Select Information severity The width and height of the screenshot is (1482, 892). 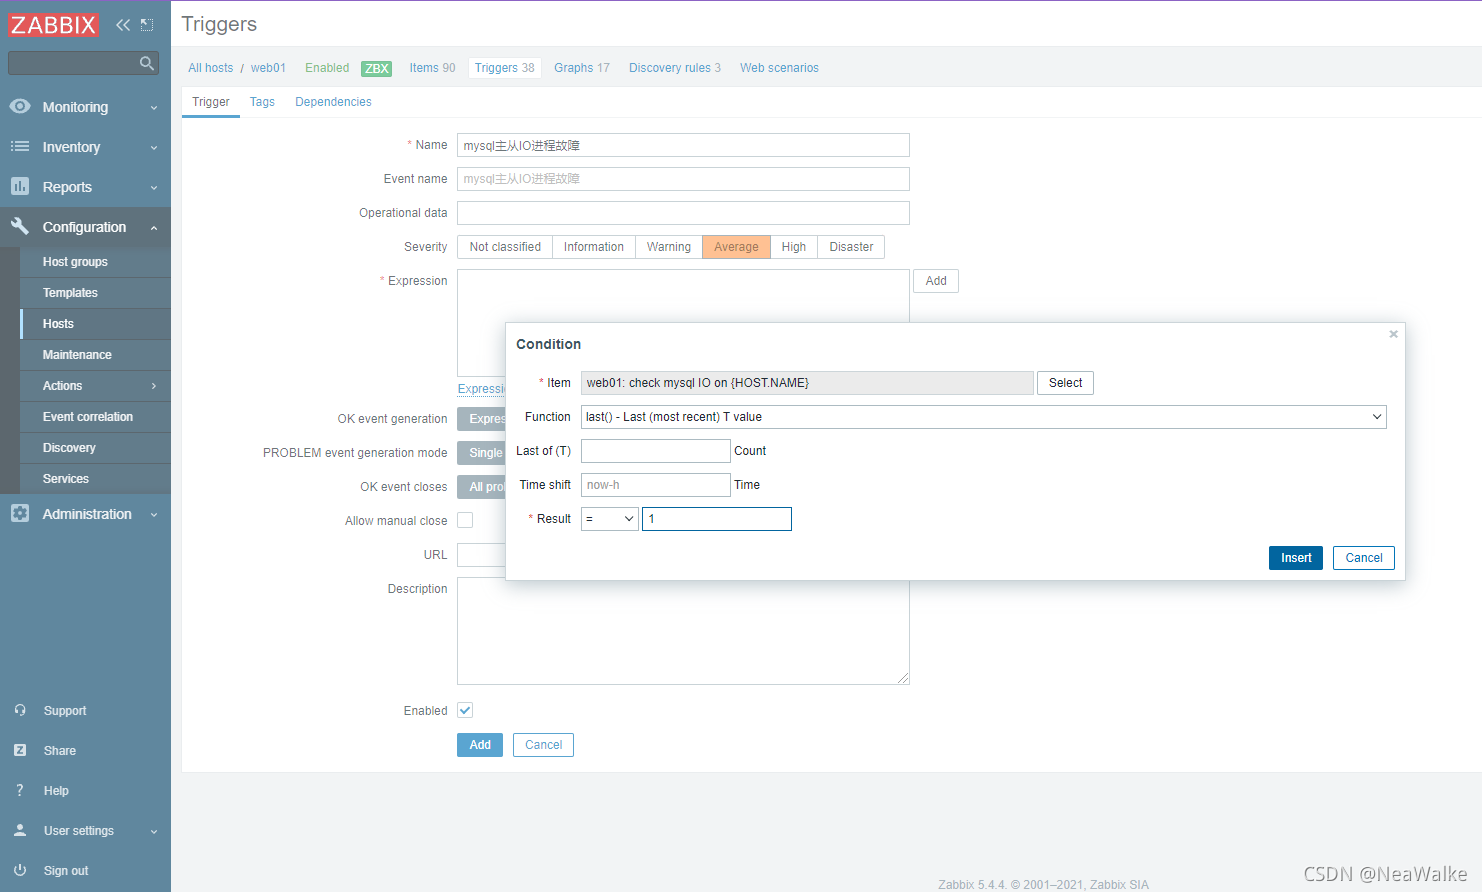[594, 247]
